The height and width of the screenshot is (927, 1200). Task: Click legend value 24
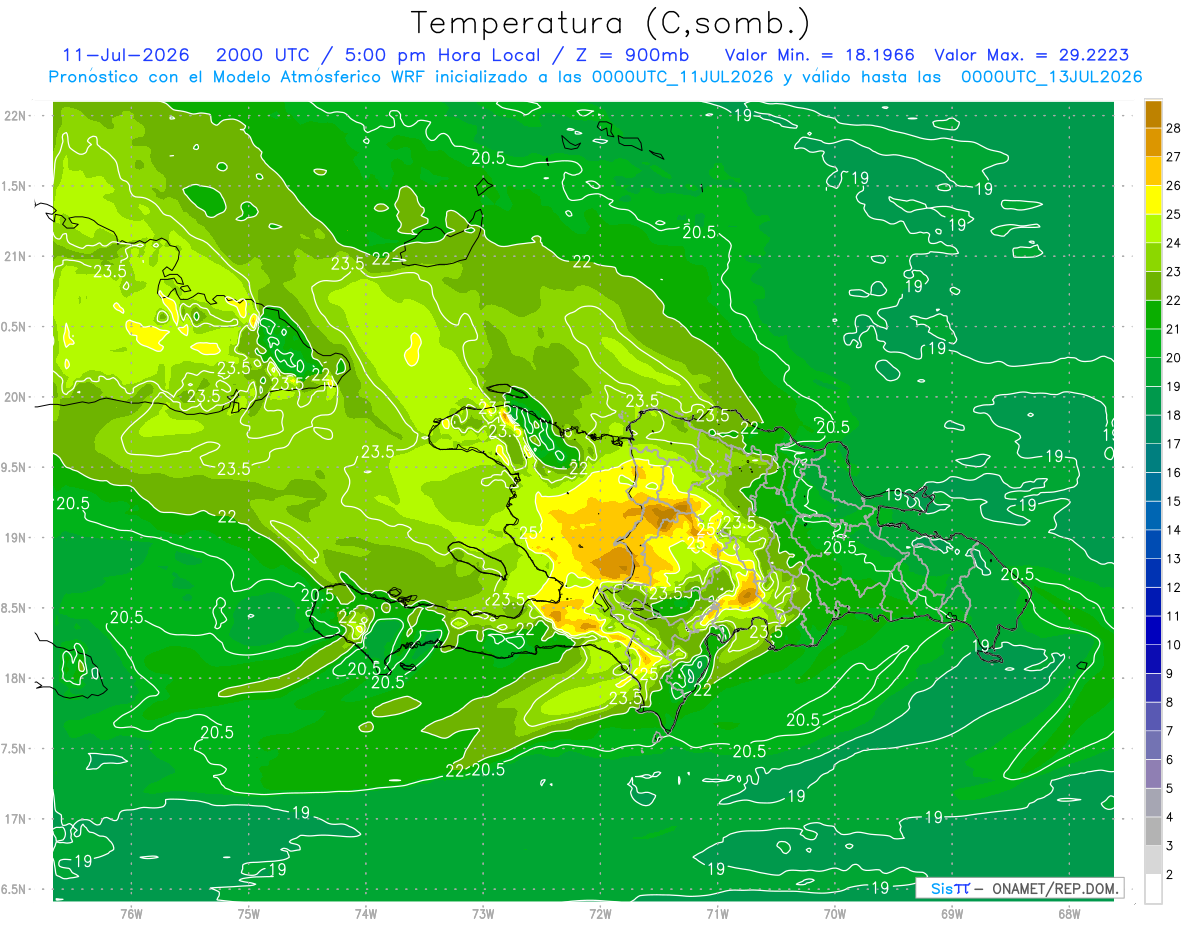pos(1174,243)
